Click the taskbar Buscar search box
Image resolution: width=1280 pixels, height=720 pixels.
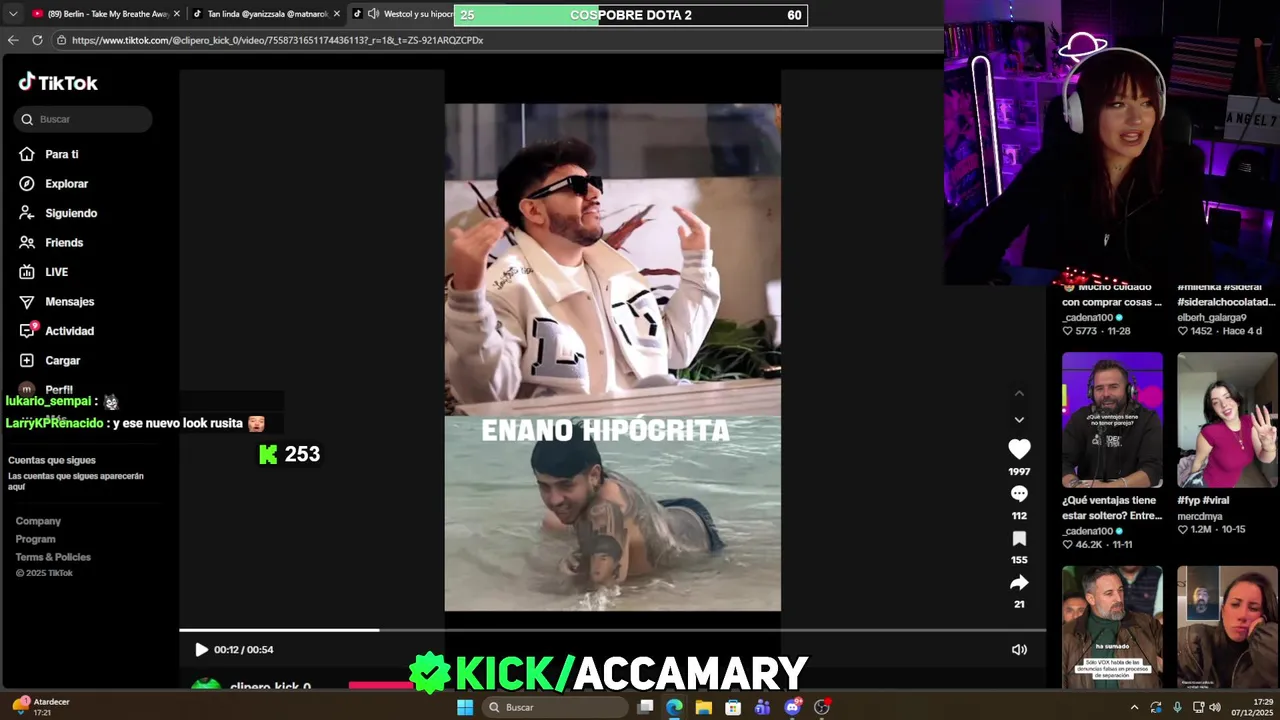click(553, 707)
